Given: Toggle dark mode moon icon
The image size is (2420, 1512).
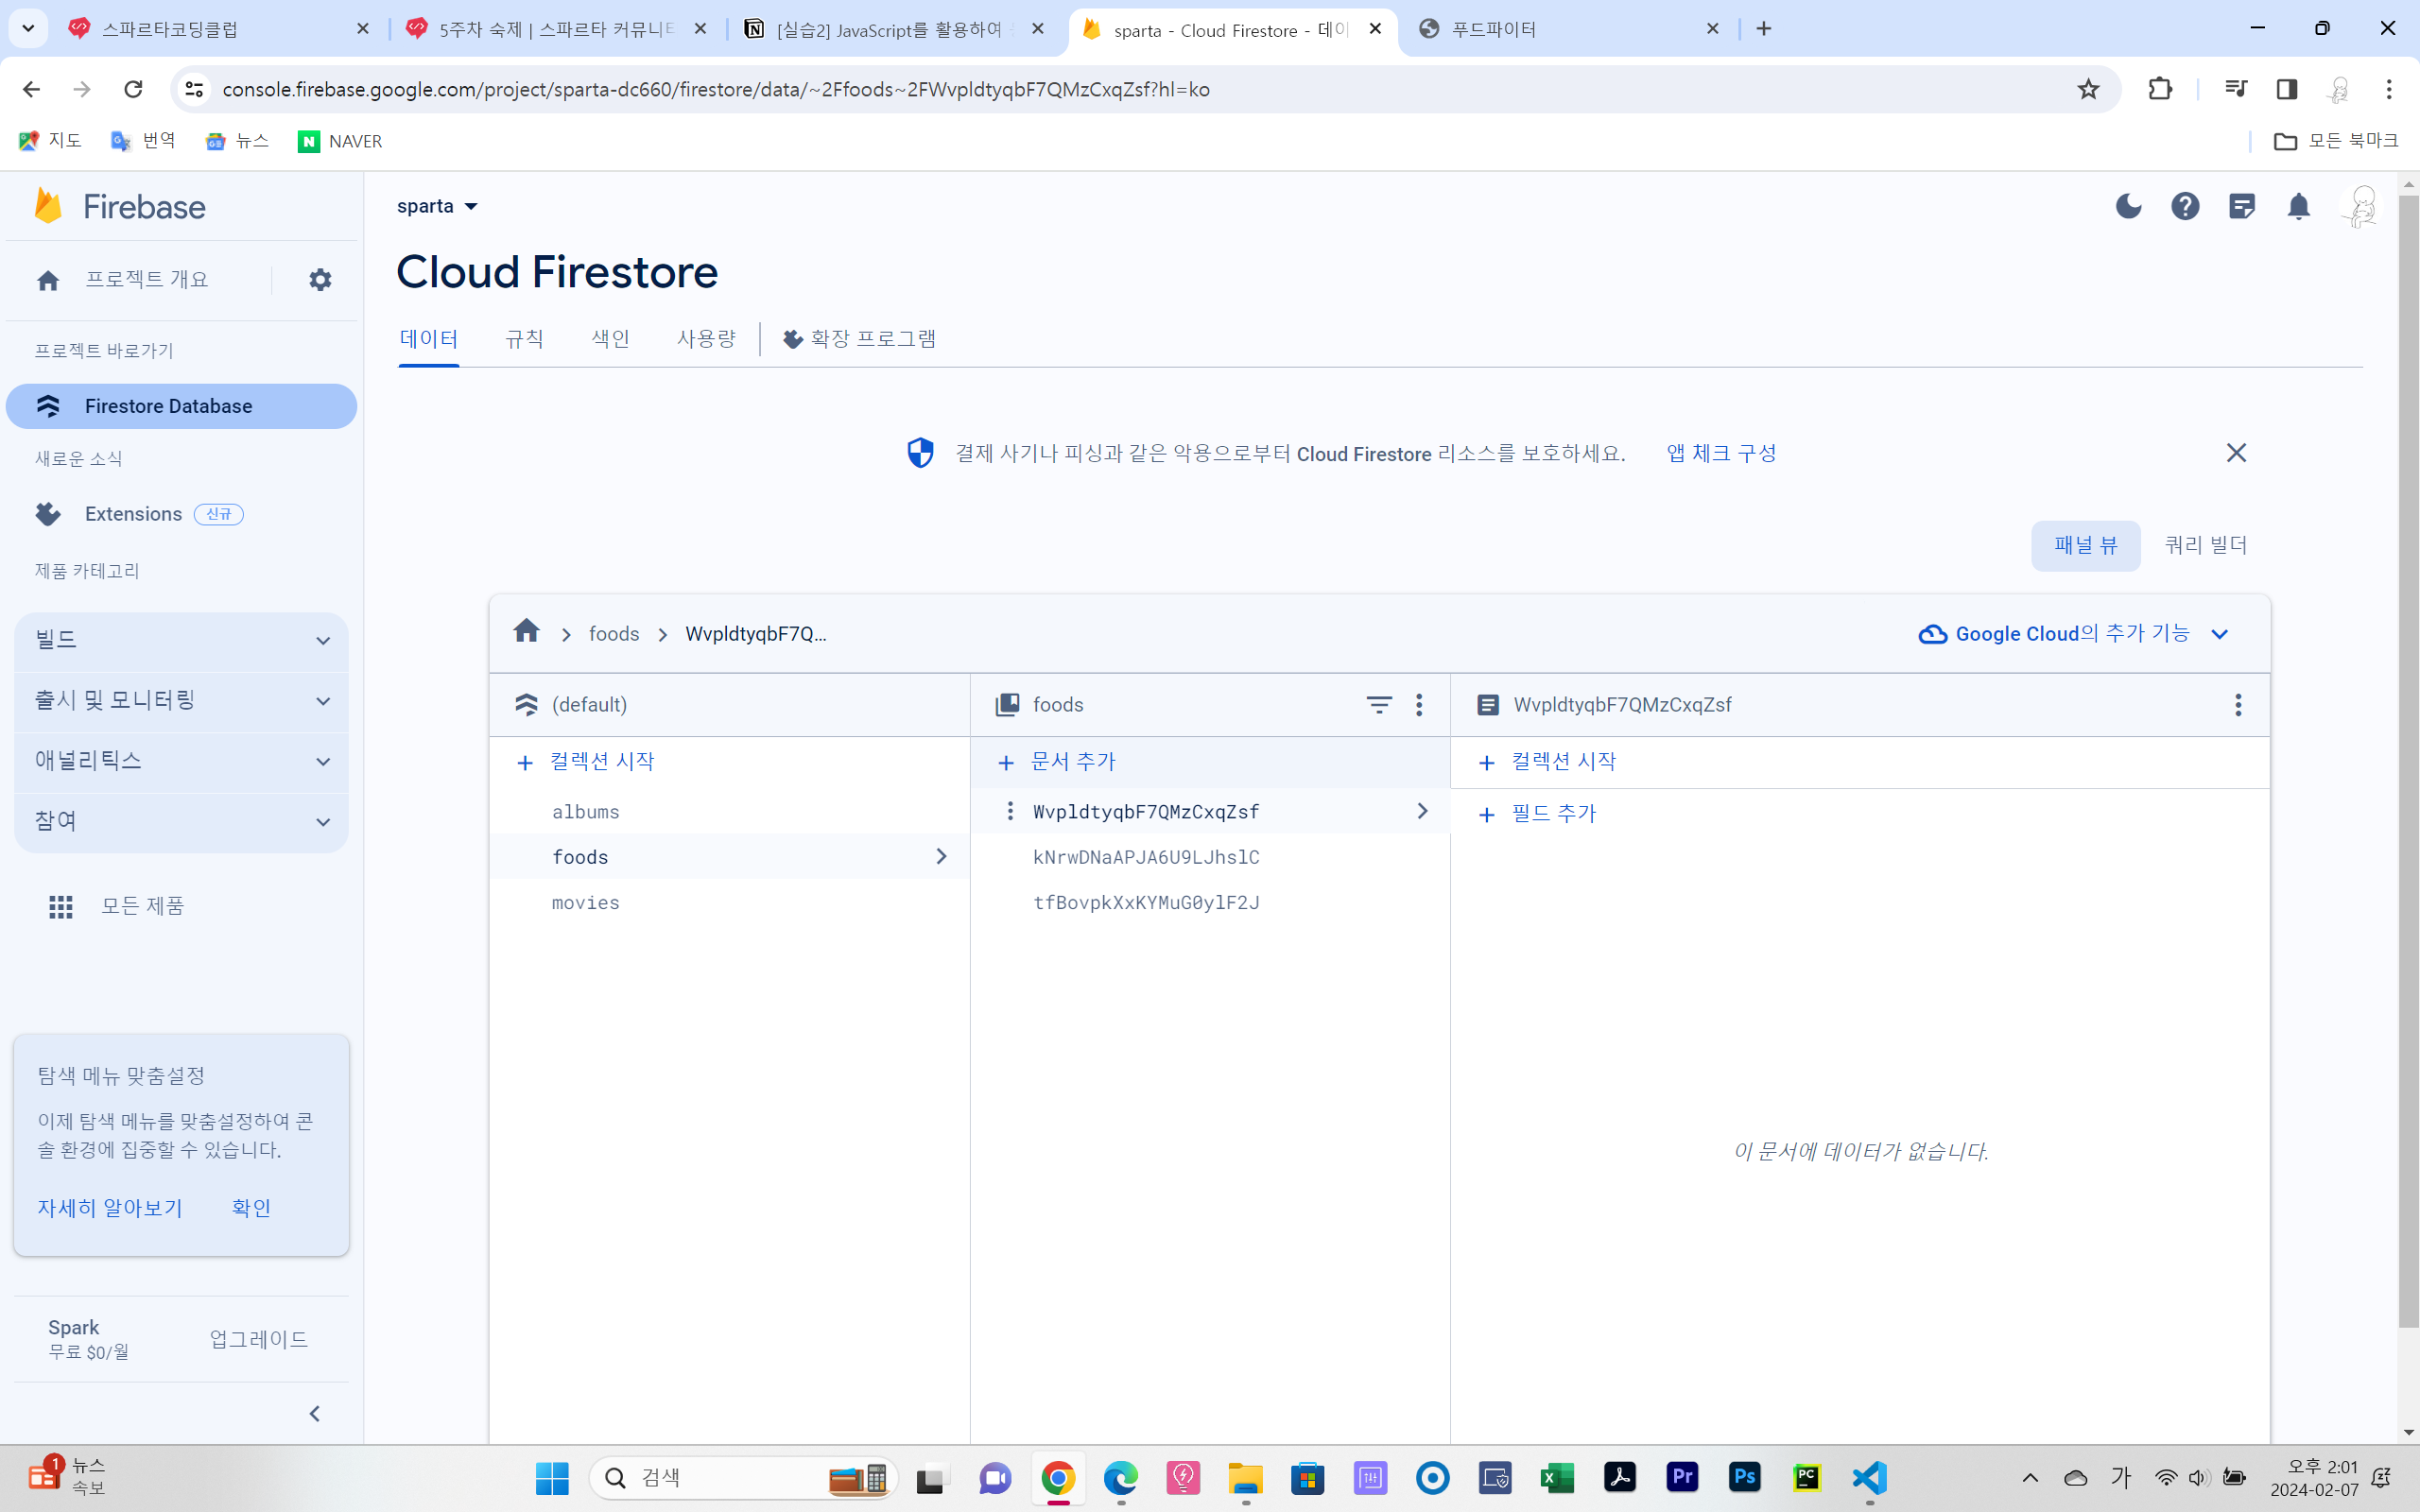Looking at the screenshot, I should [x=2128, y=206].
